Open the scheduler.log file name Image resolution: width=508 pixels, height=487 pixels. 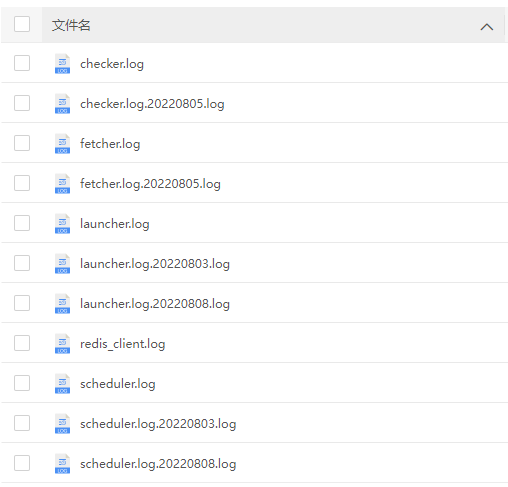[x=118, y=384]
